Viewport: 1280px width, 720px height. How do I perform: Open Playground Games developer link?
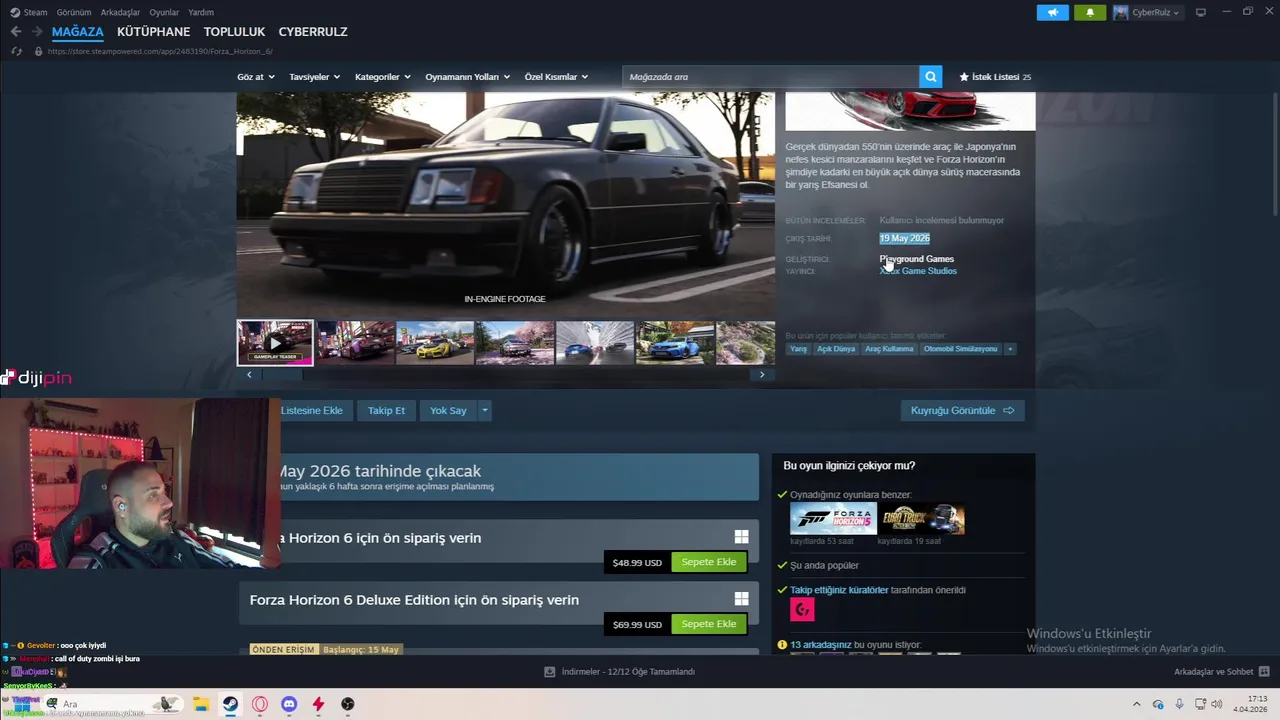pyautogui.click(x=917, y=259)
